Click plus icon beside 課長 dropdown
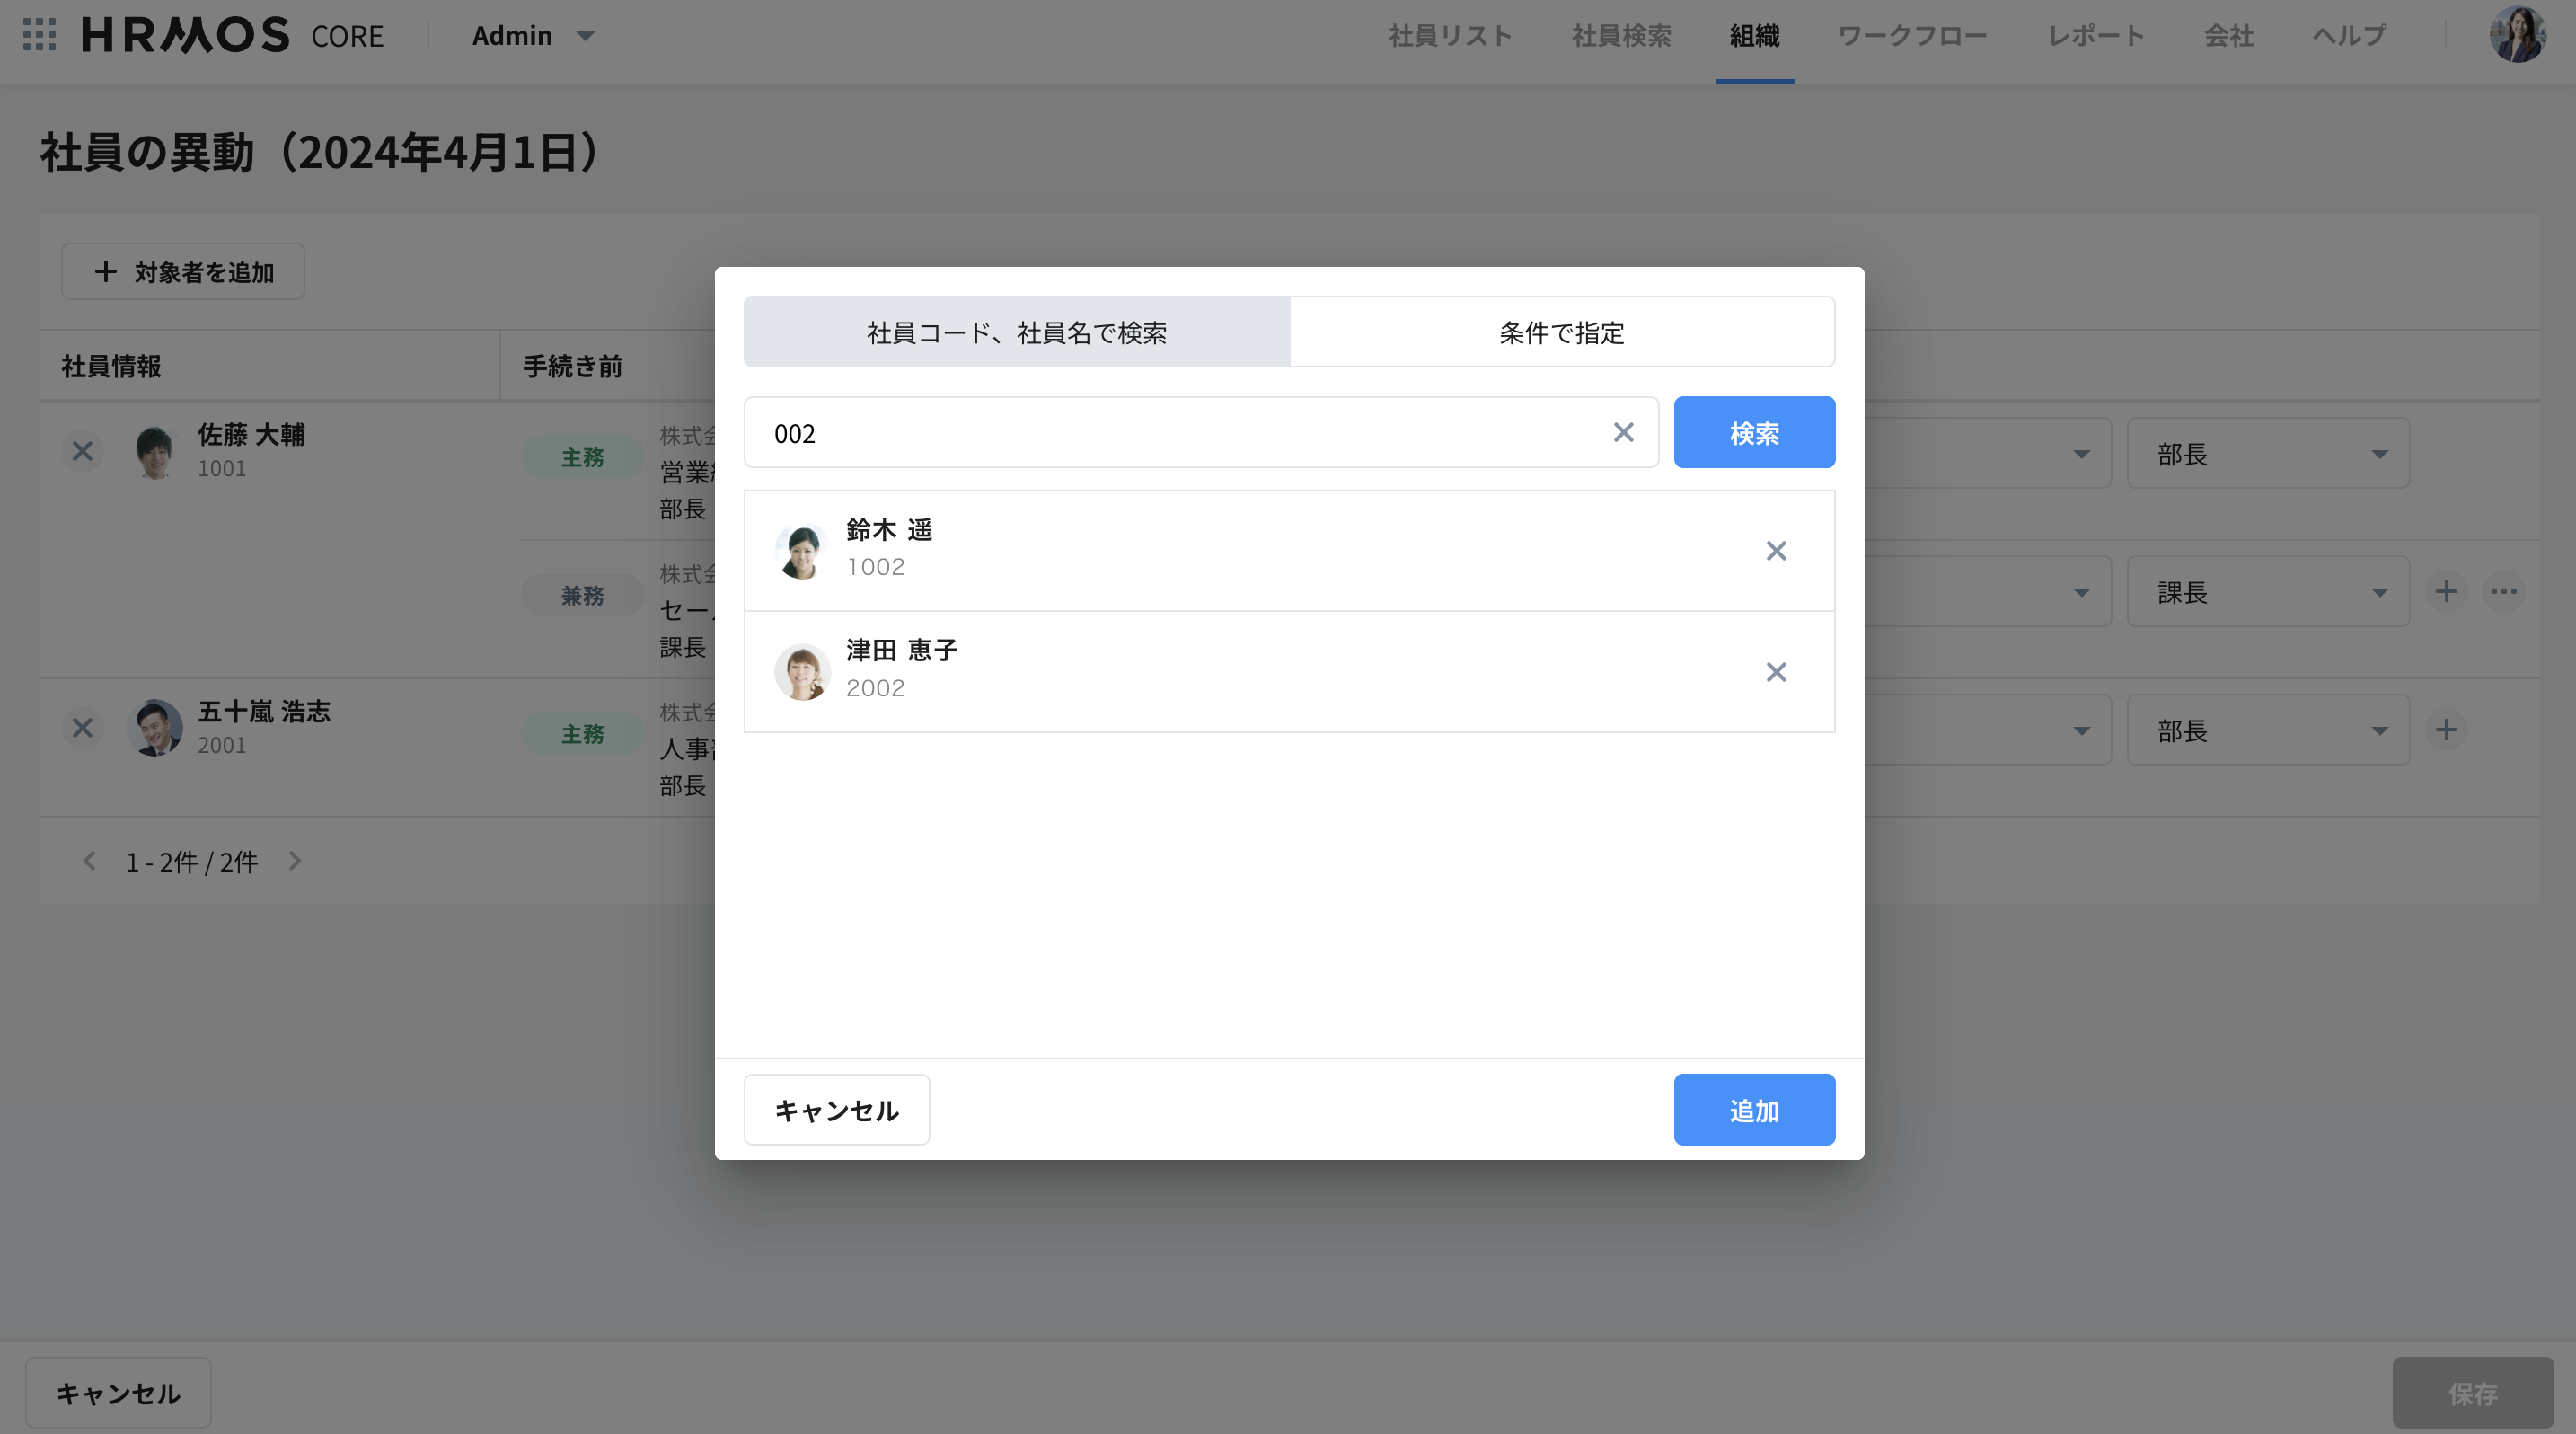The height and width of the screenshot is (1434, 2576). coord(2445,592)
